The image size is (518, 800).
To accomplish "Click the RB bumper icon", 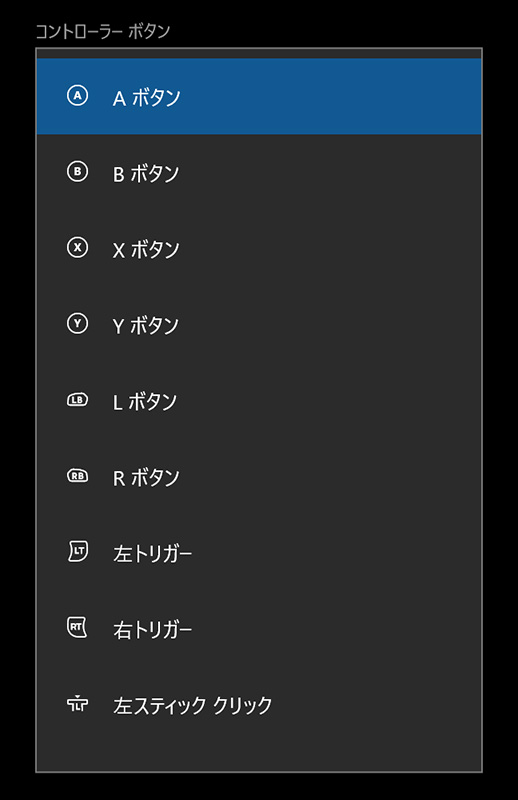I will pyautogui.click(x=78, y=476).
